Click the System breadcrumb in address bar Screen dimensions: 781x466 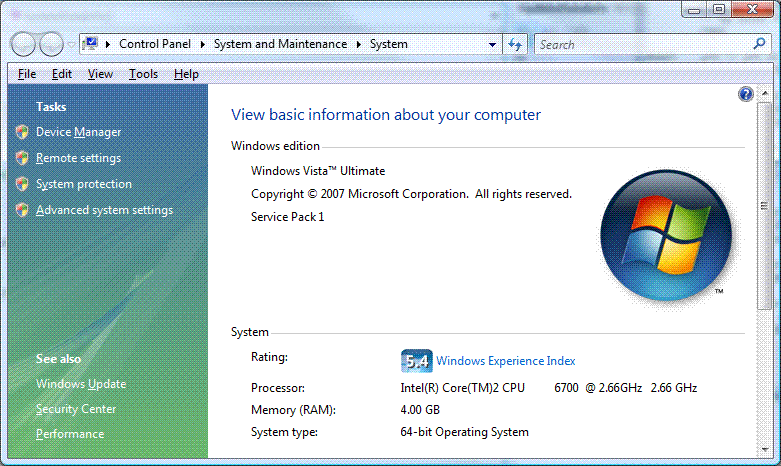point(389,44)
